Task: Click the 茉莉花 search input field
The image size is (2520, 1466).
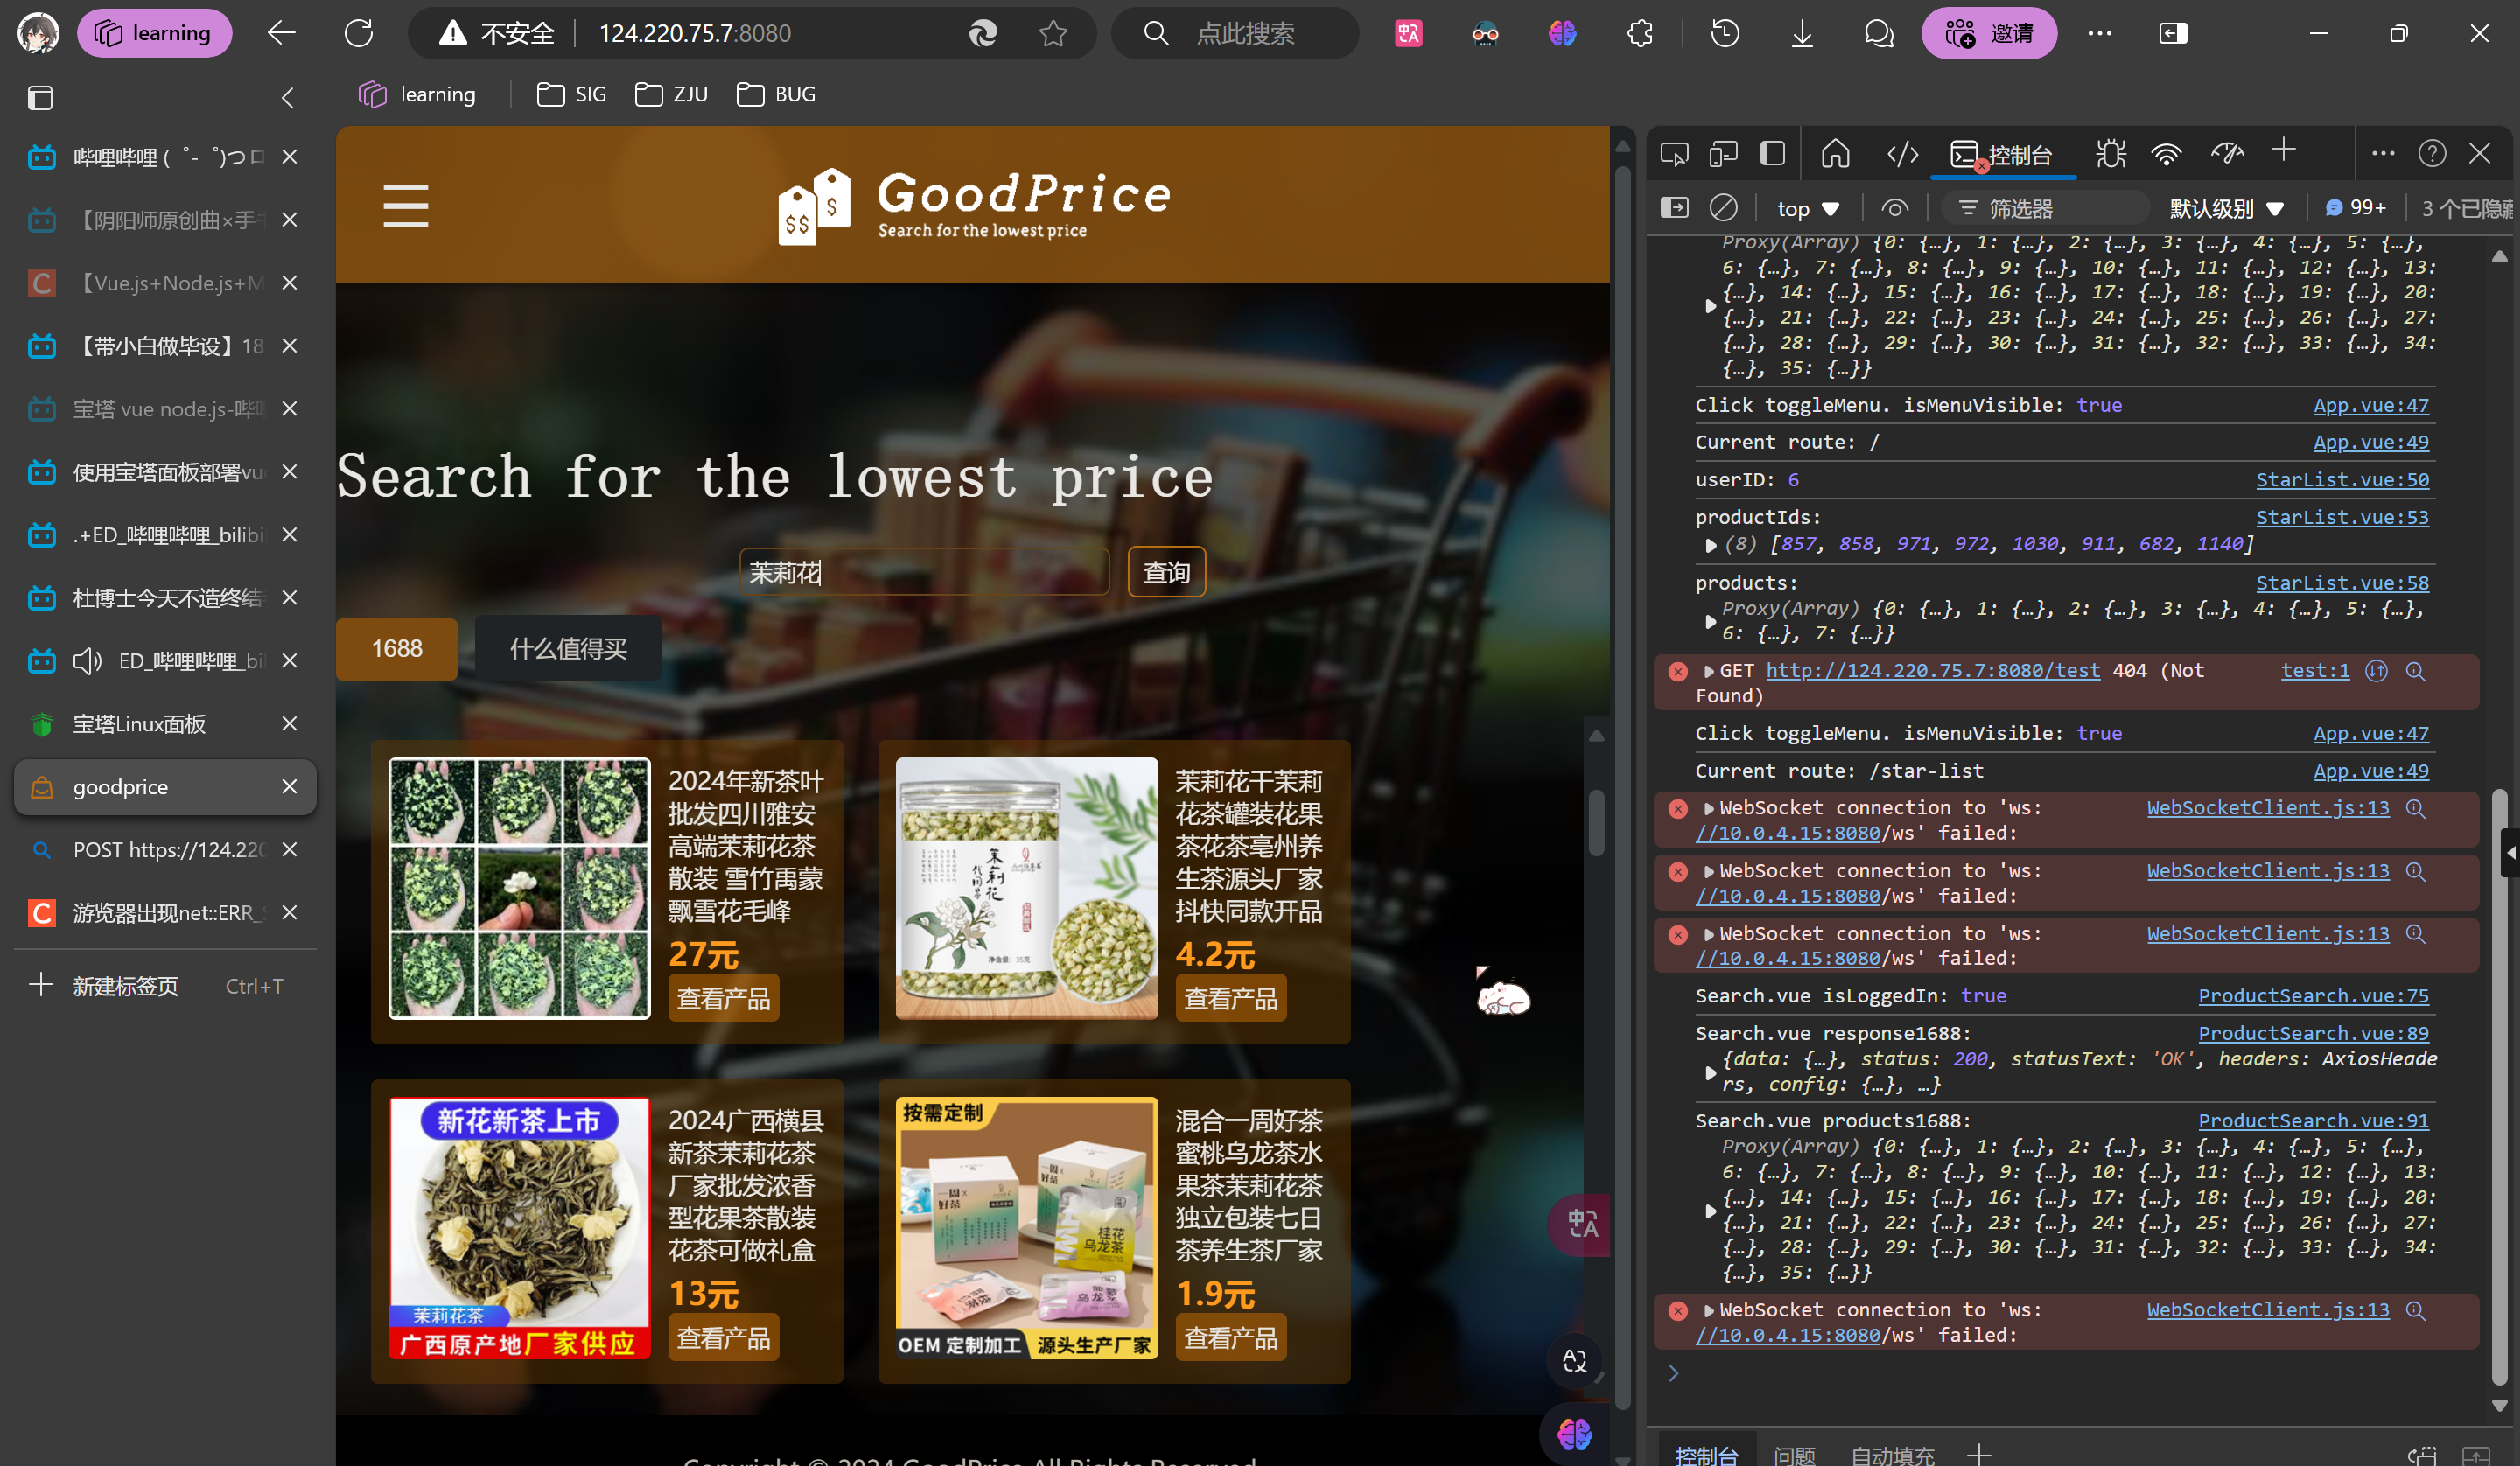Action: [x=923, y=573]
